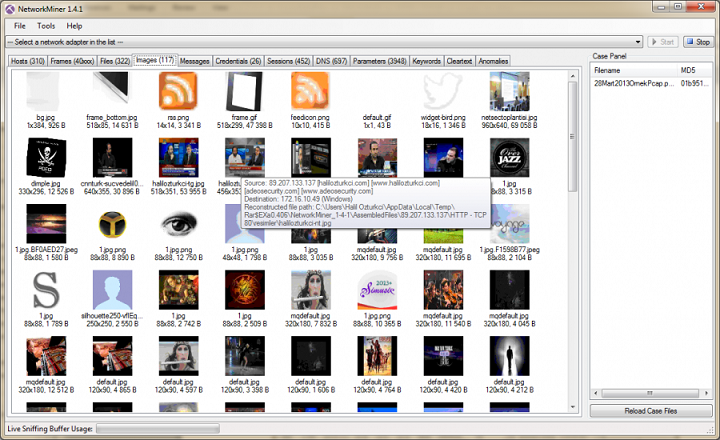Select the 28Mart2013OrnekPcap case file row

point(651,83)
